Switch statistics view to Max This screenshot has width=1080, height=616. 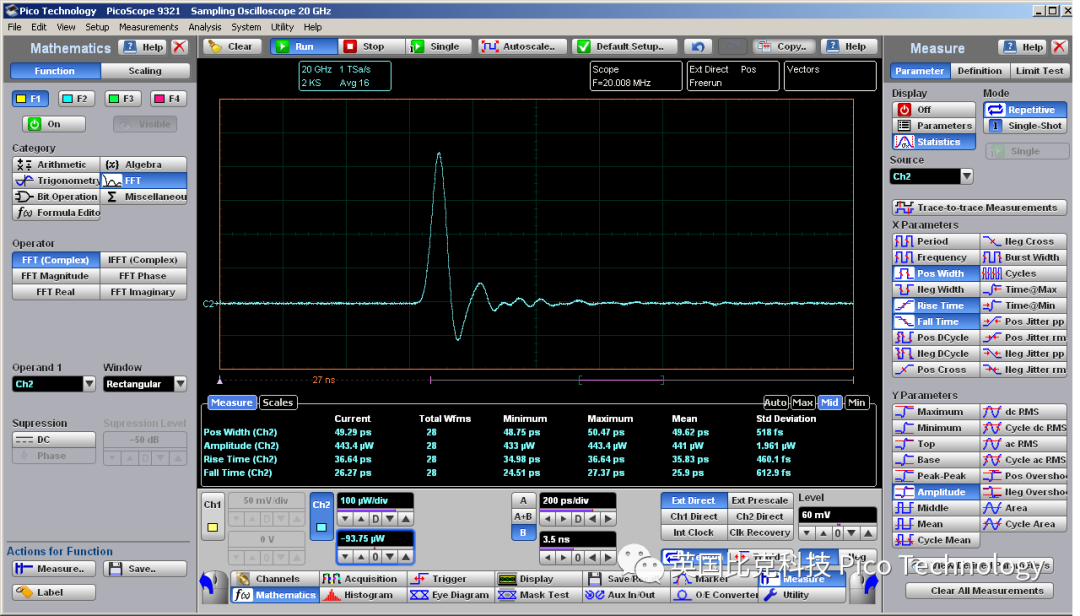coord(803,401)
